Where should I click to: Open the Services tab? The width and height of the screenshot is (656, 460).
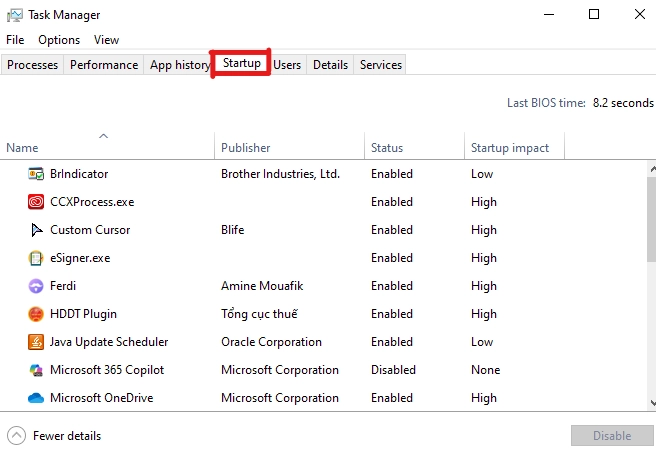(380, 65)
